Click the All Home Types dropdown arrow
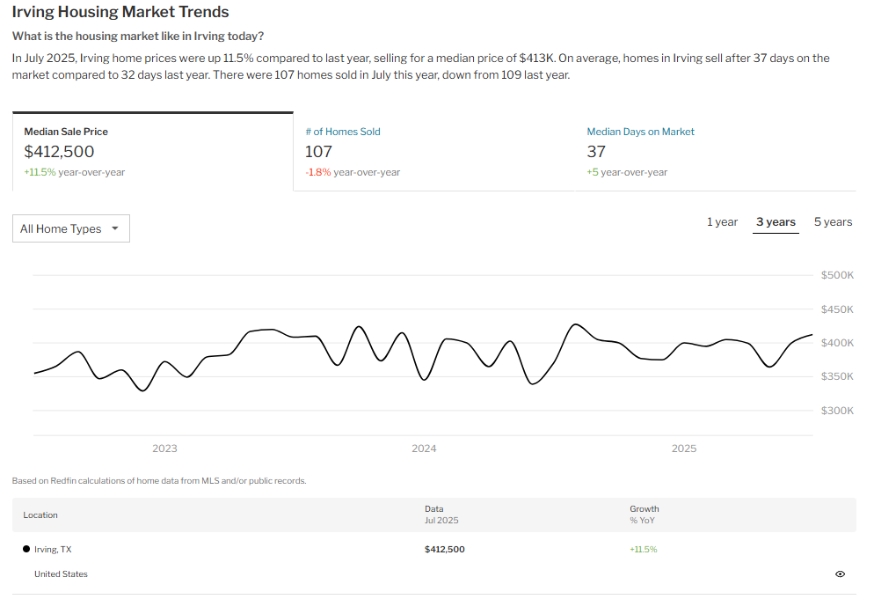The width and height of the screenshot is (874, 603). tap(115, 228)
